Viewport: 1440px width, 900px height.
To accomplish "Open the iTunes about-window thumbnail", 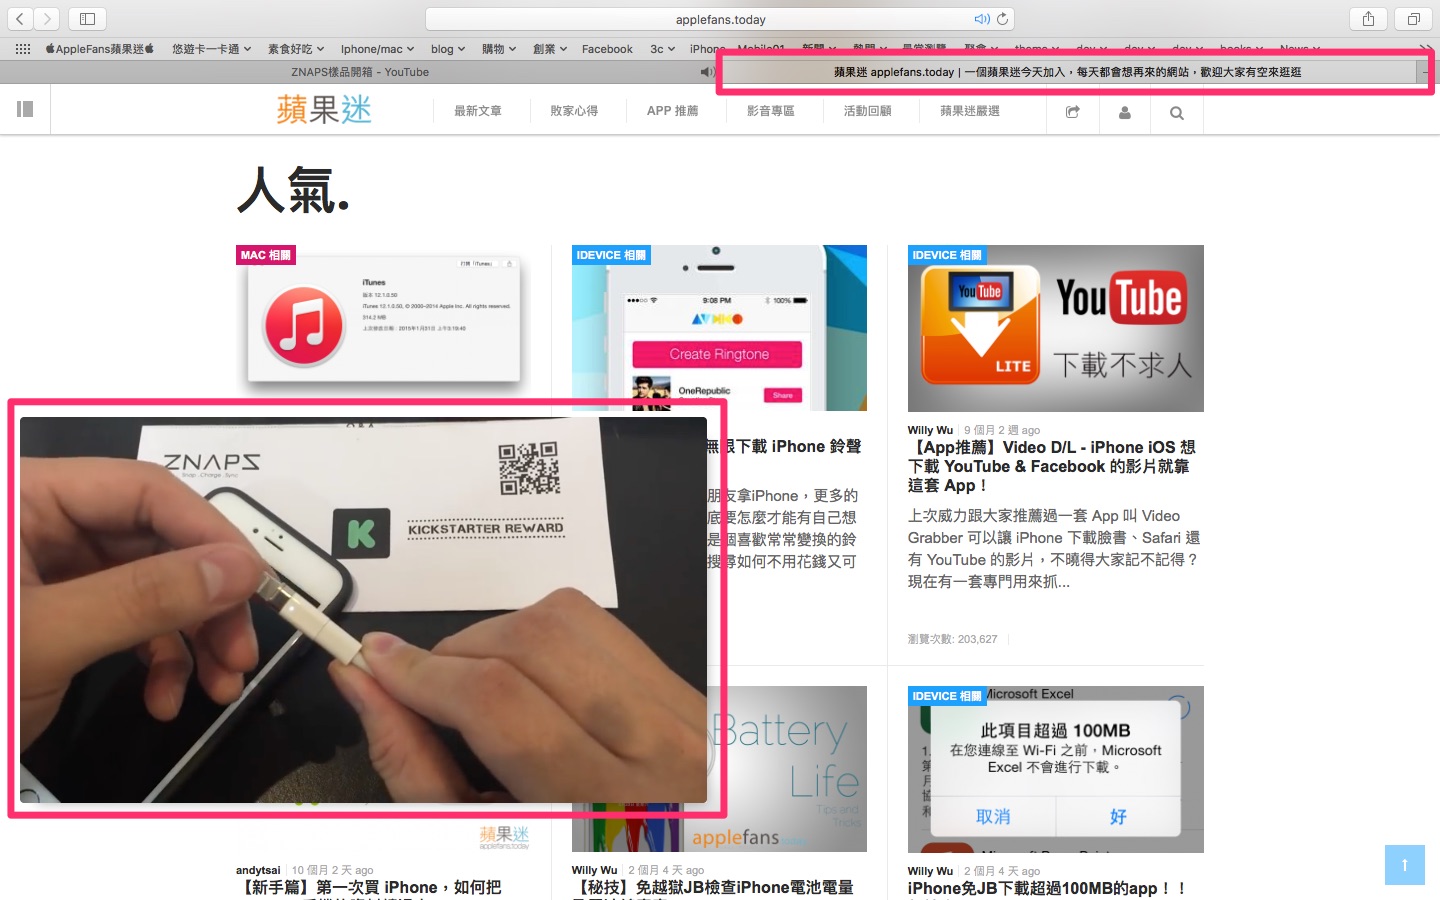I will coord(384,322).
